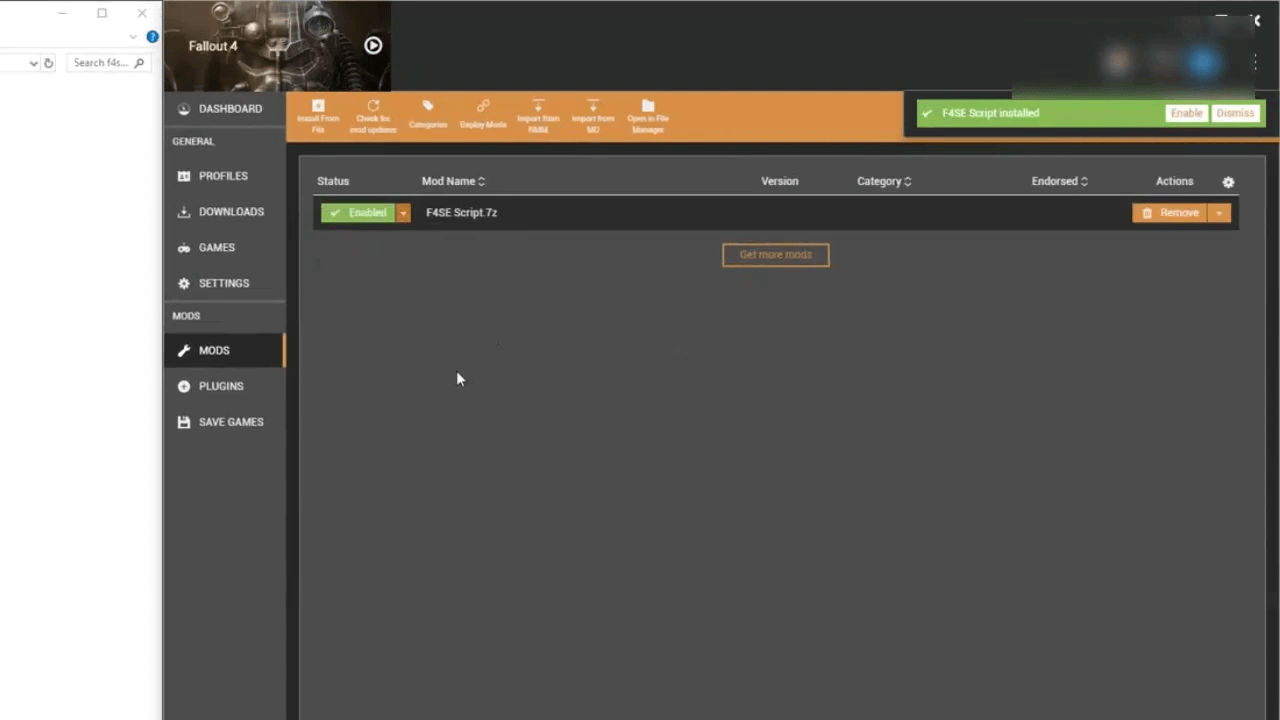The height and width of the screenshot is (720, 1280).
Task: Open Settings in the sidebar
Action: point(225,284)
